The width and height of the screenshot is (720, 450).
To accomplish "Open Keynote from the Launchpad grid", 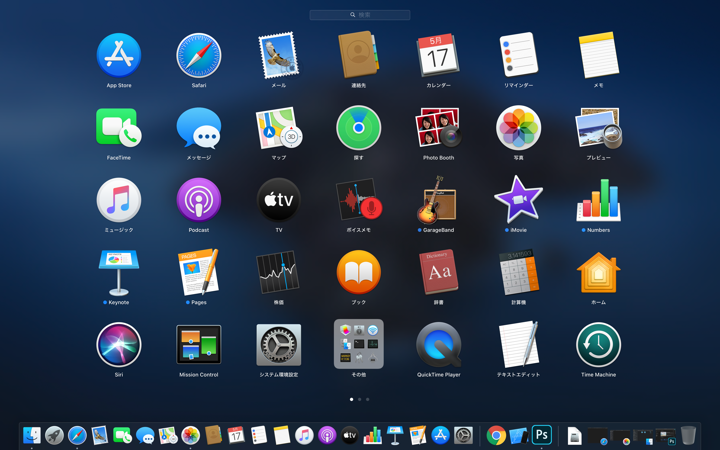I will click(x=119, y=272).
